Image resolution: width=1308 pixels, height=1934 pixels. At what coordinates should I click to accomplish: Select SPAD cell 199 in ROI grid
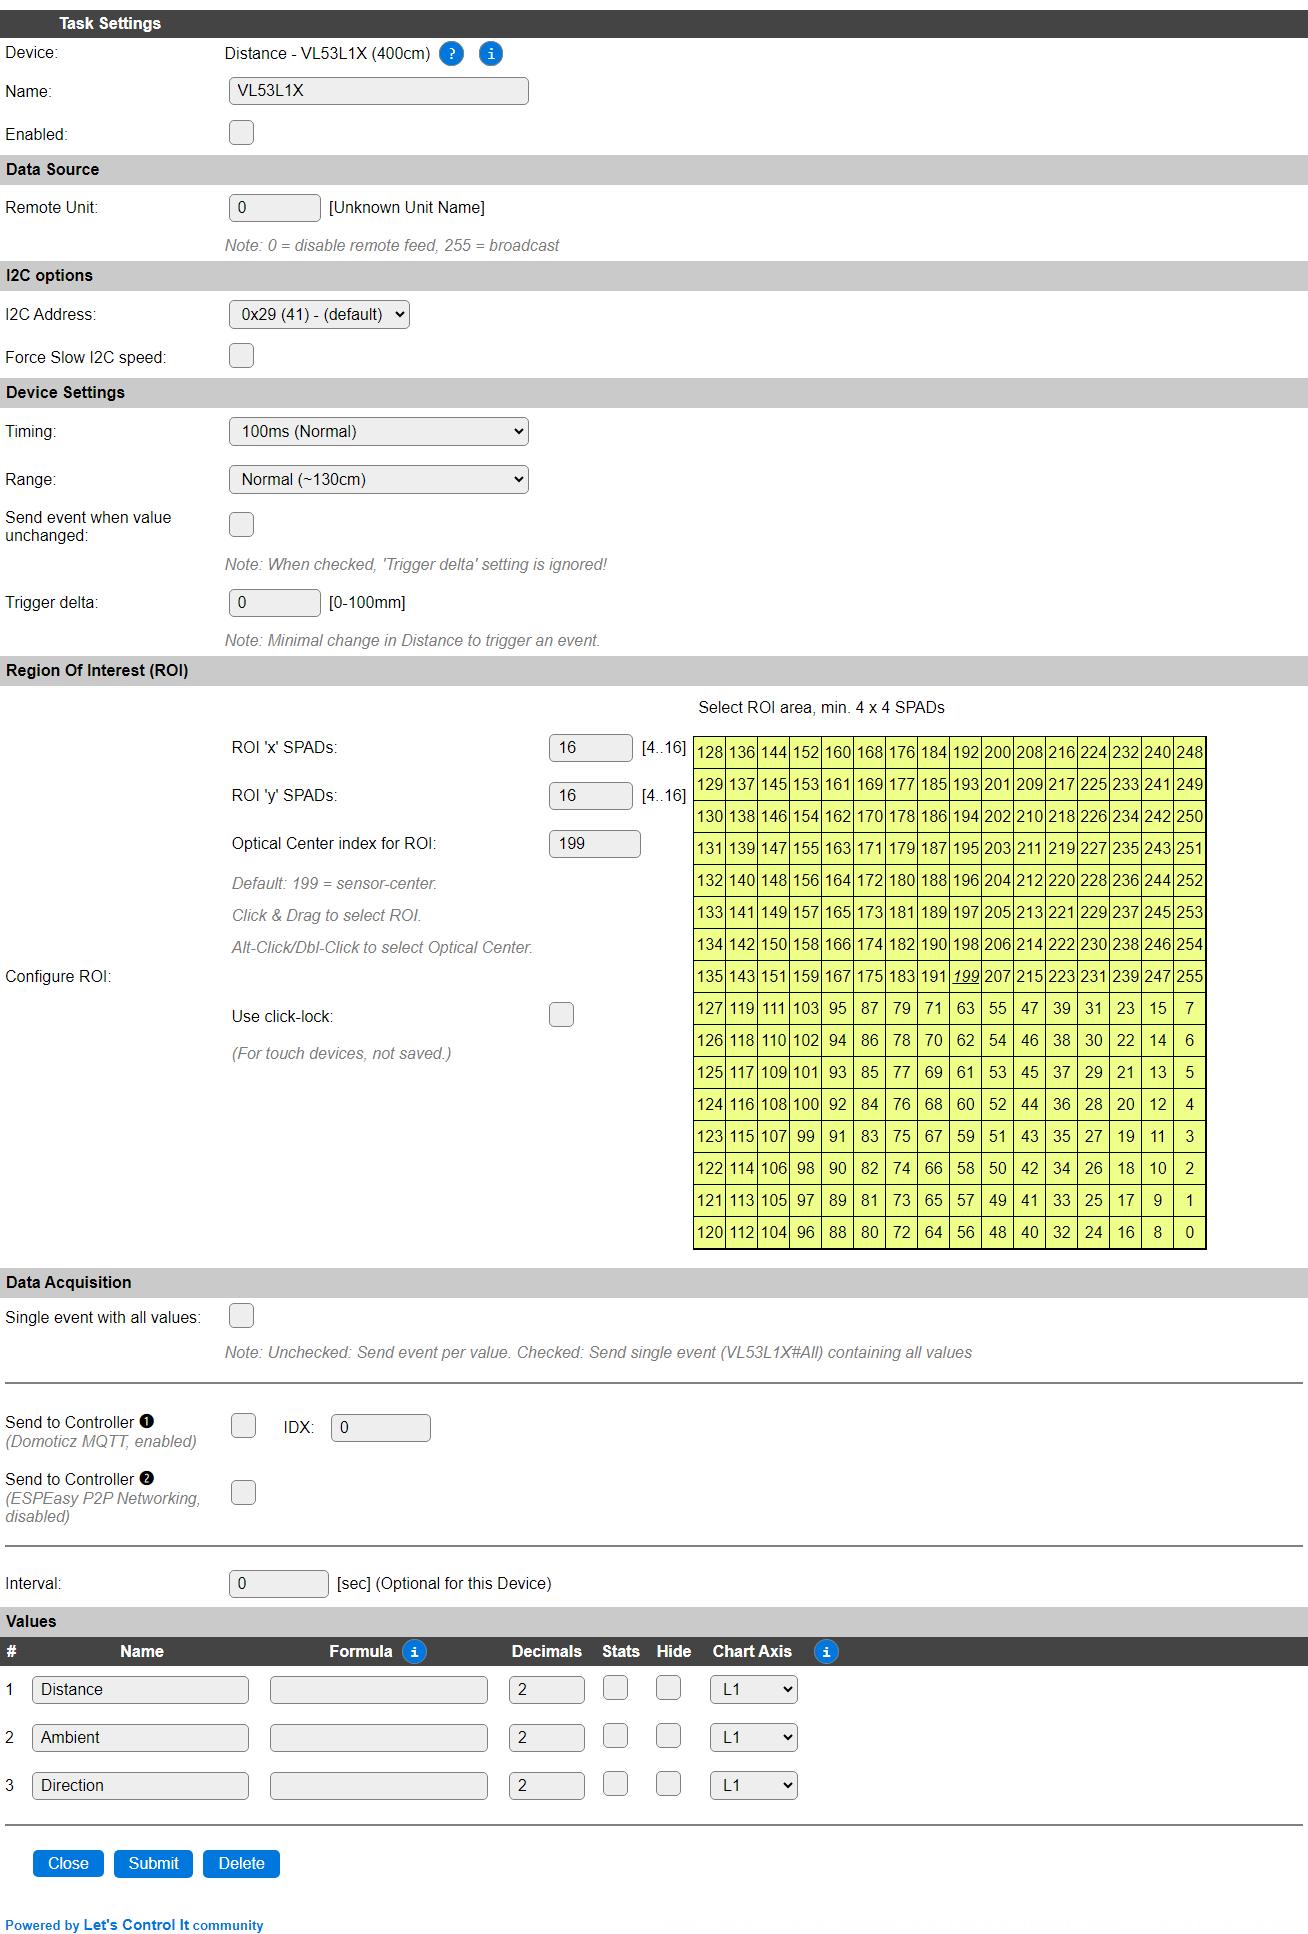pos(966,976)
